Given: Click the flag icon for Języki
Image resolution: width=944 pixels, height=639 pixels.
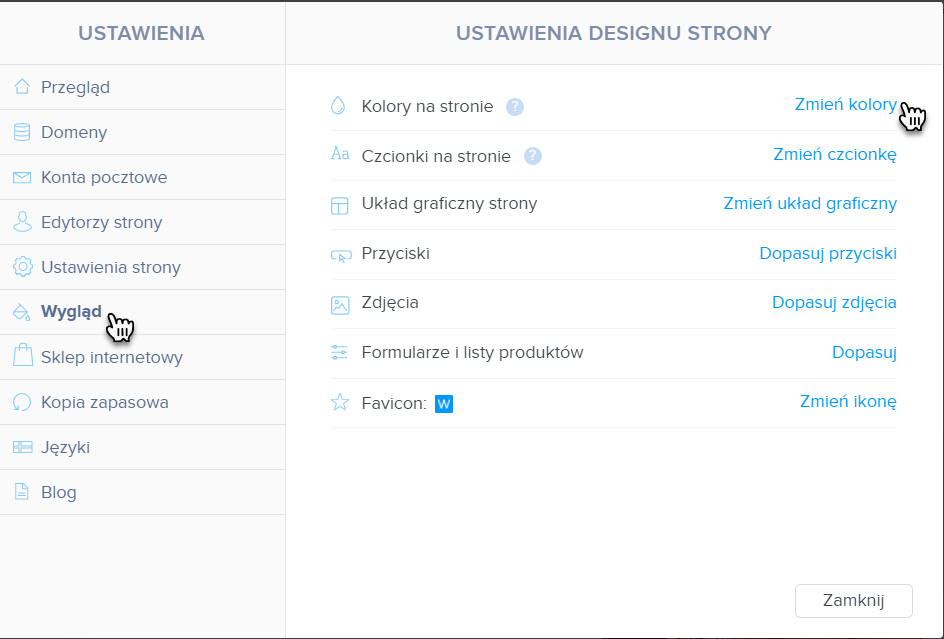Looking at the screenshot, I should [23, 447].
